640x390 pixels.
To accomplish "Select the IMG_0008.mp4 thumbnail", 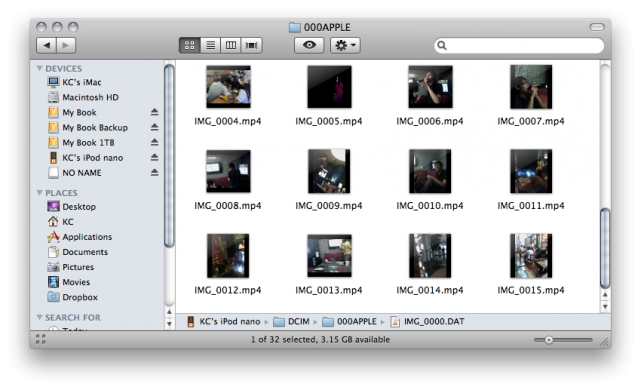I will tap(228, 171).
